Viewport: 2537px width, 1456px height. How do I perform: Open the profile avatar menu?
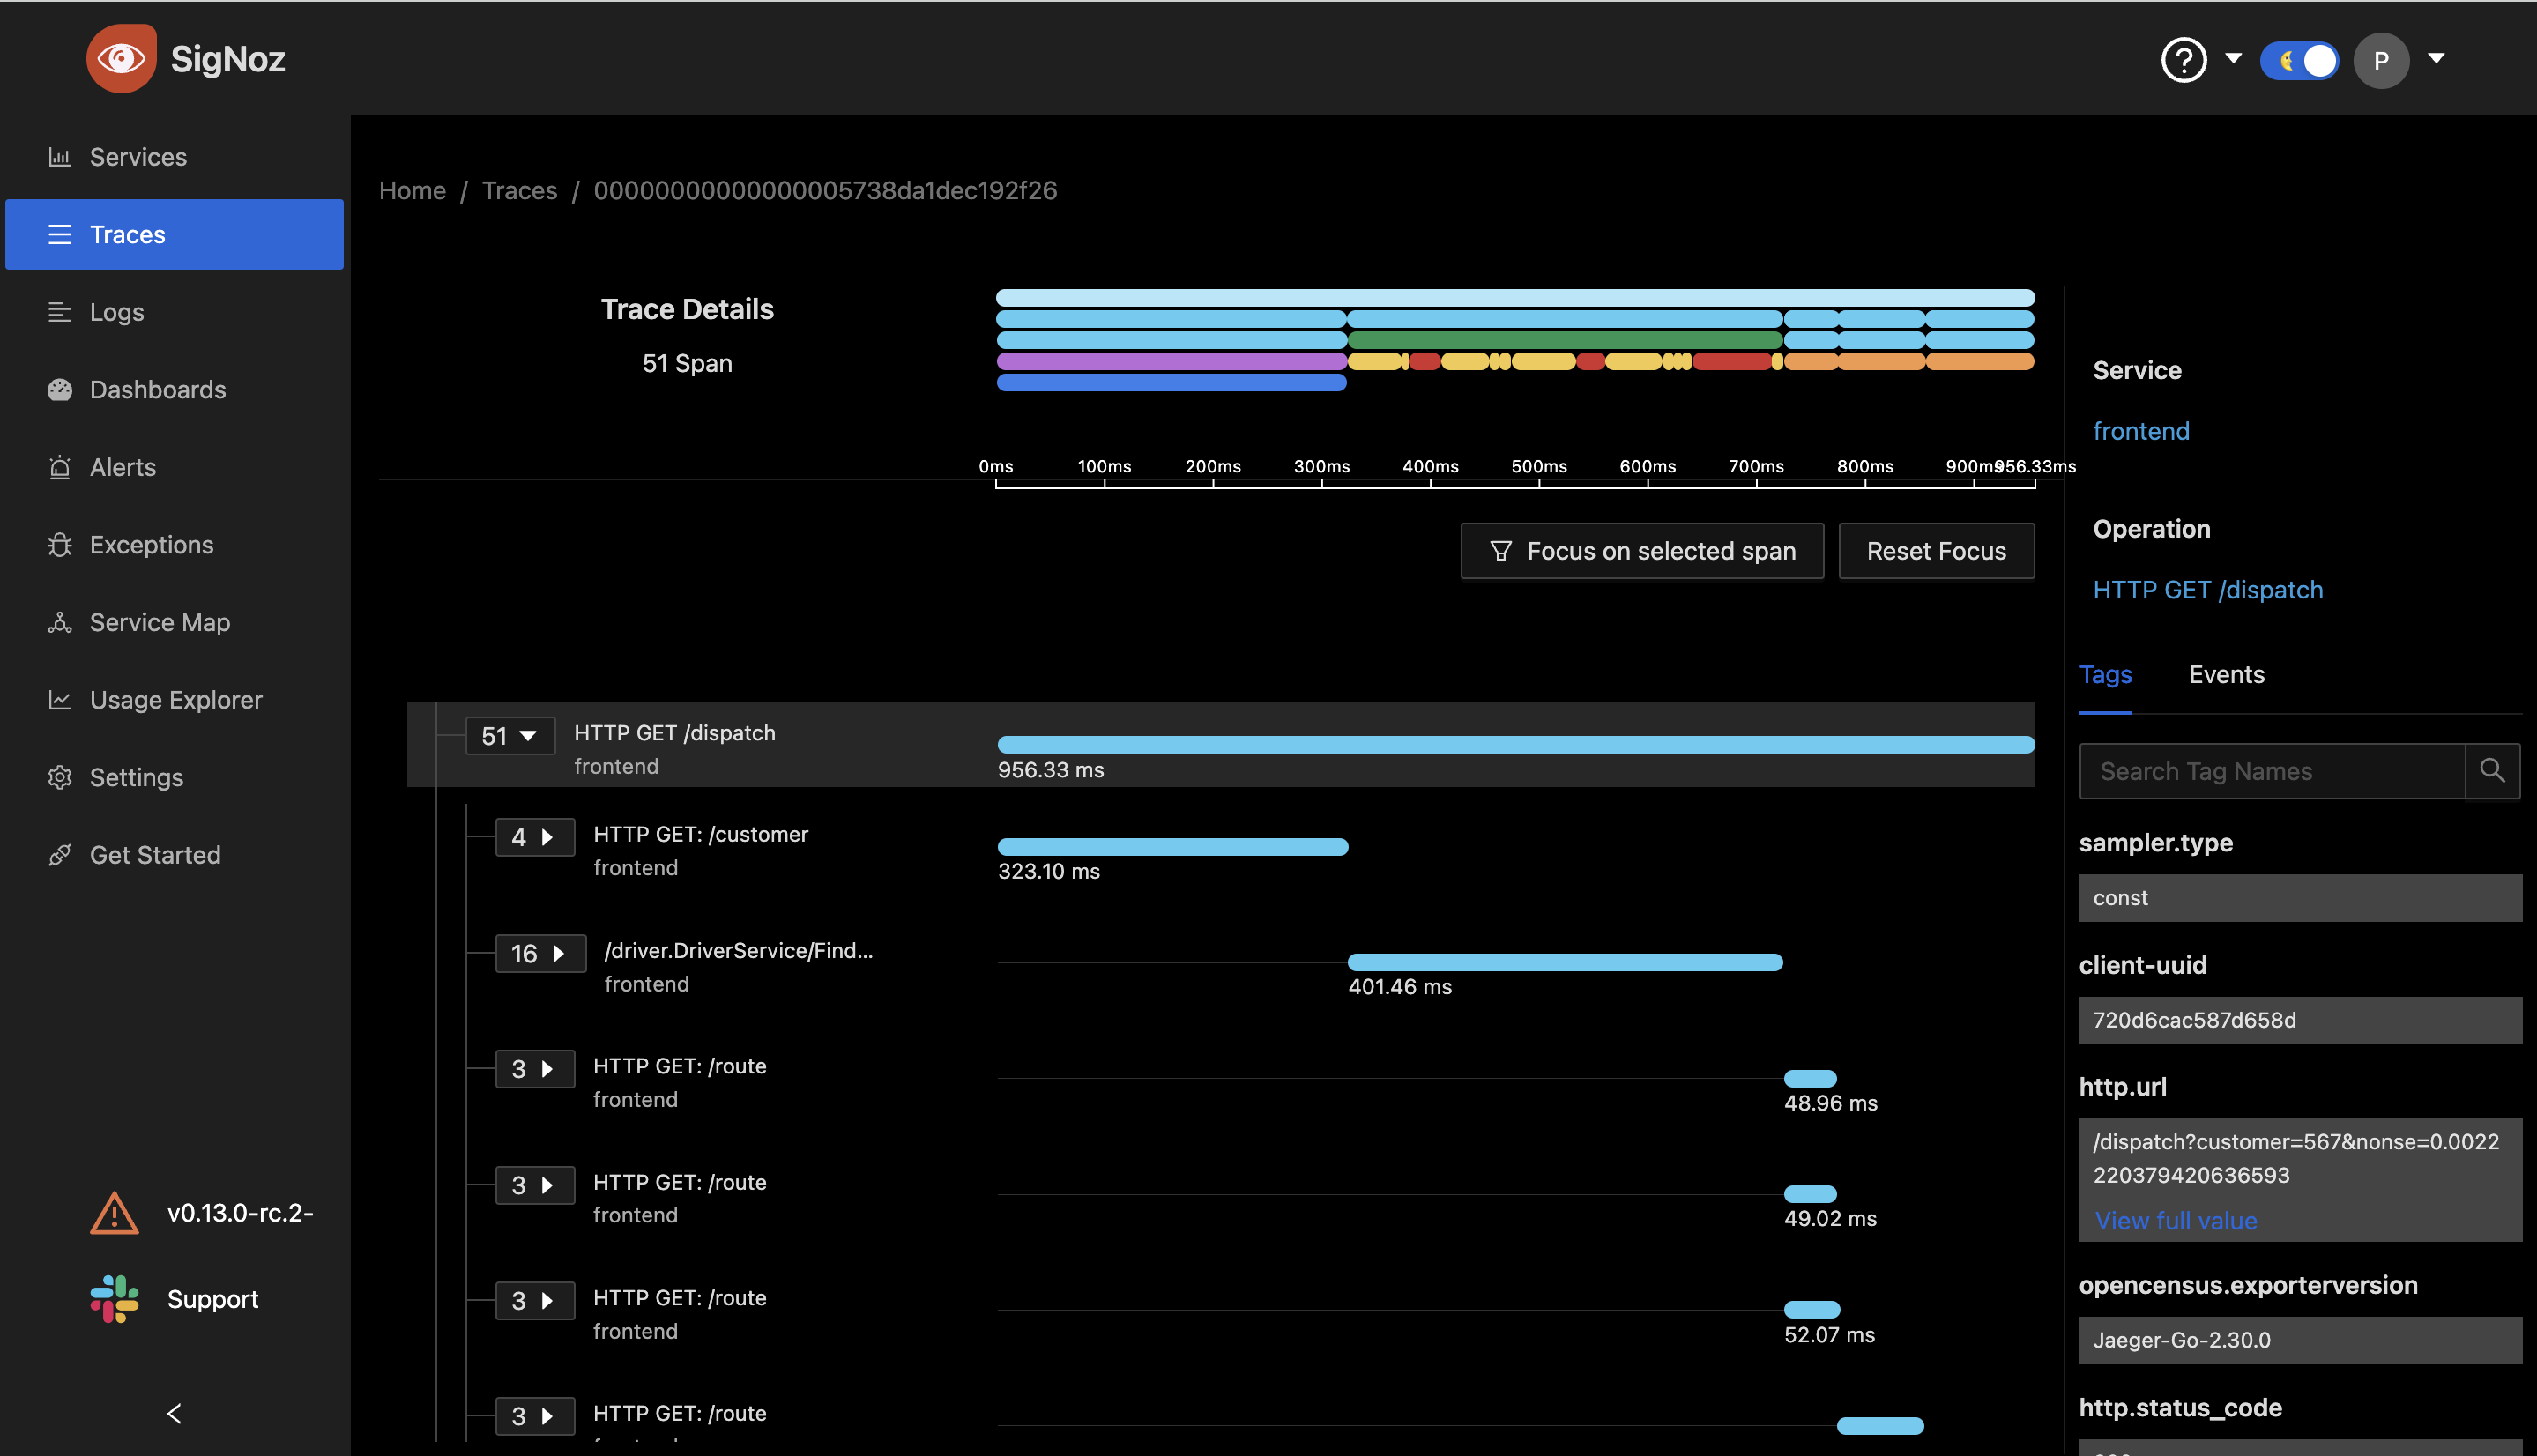(x=2383, y=60)
